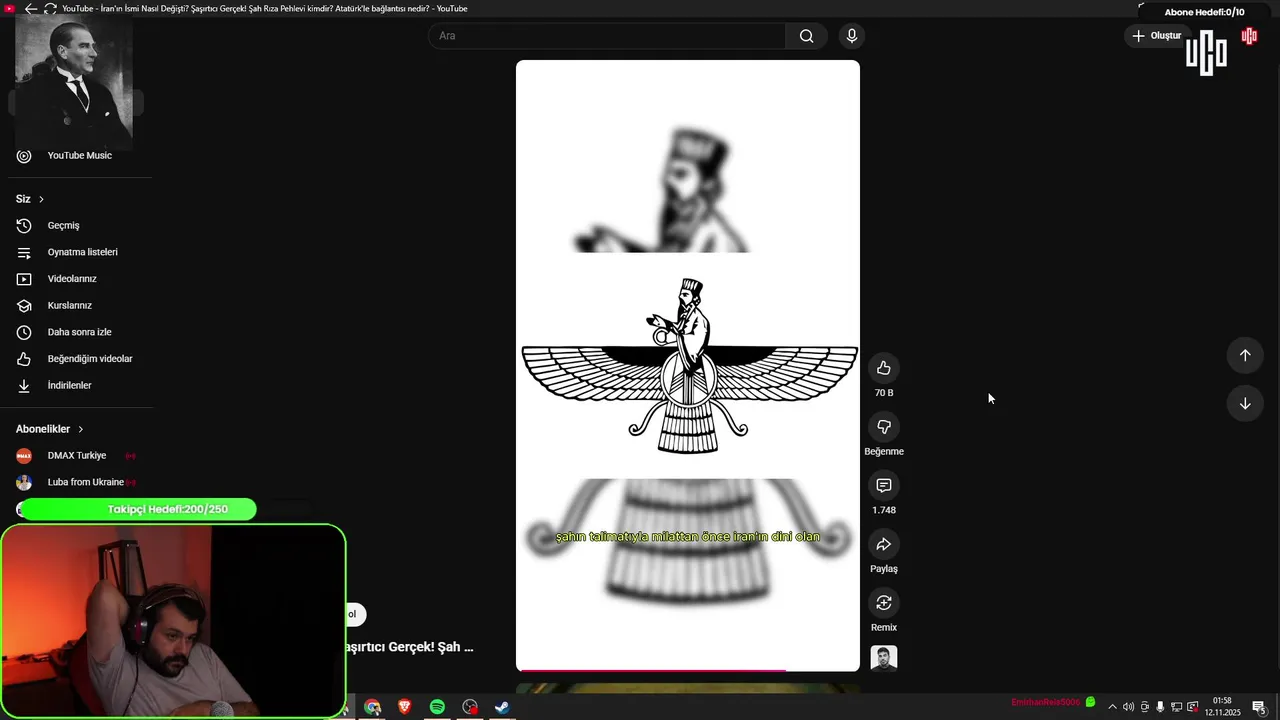This screenshot has width=1280, height=720.
Task: Click the back arrow in the title bar
Action: (x=31, y=8)
